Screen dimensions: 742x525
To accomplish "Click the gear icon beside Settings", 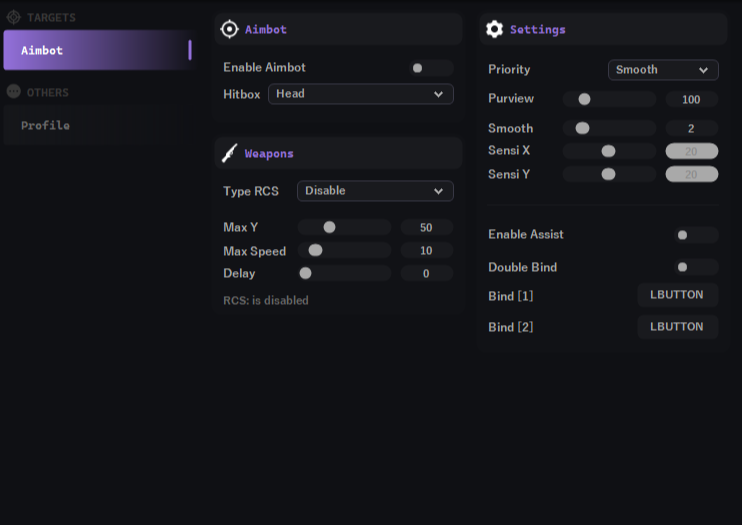I will 494,29.
